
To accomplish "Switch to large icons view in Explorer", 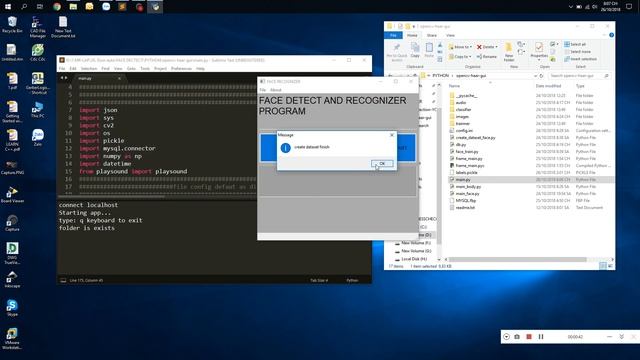I will 610,266.
